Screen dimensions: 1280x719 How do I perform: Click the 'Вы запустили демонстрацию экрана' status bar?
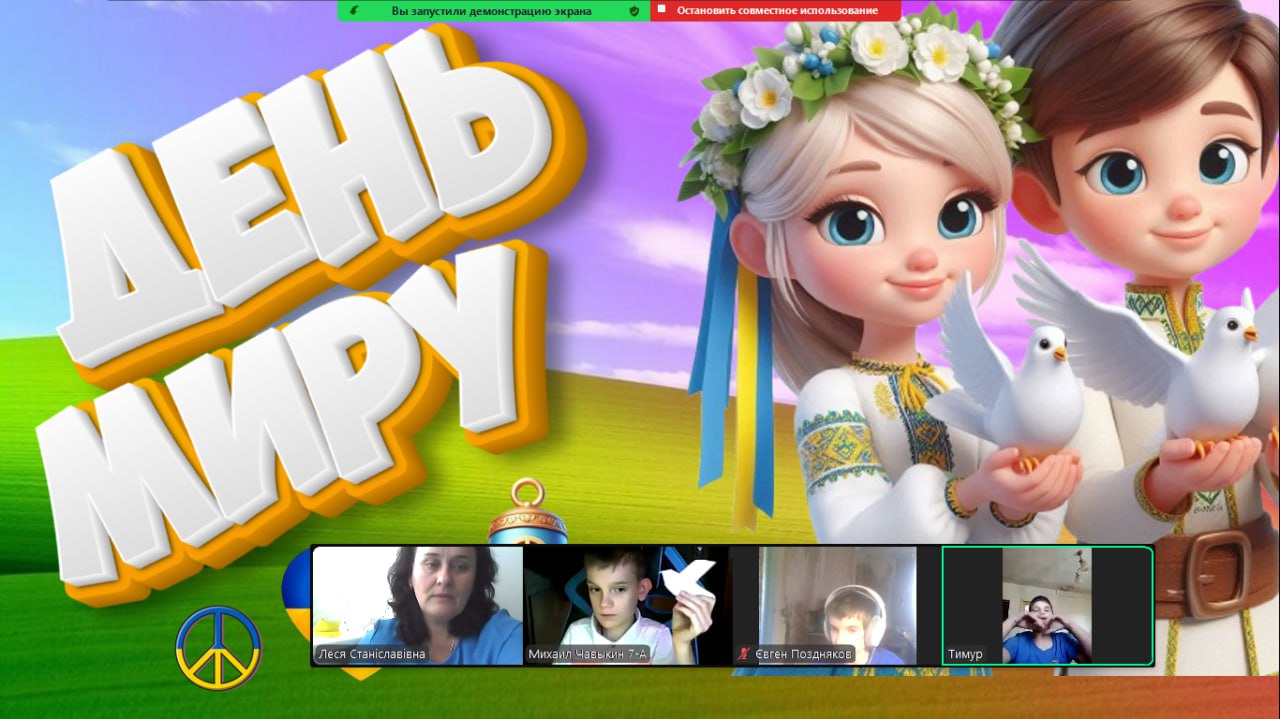point(493,11)
